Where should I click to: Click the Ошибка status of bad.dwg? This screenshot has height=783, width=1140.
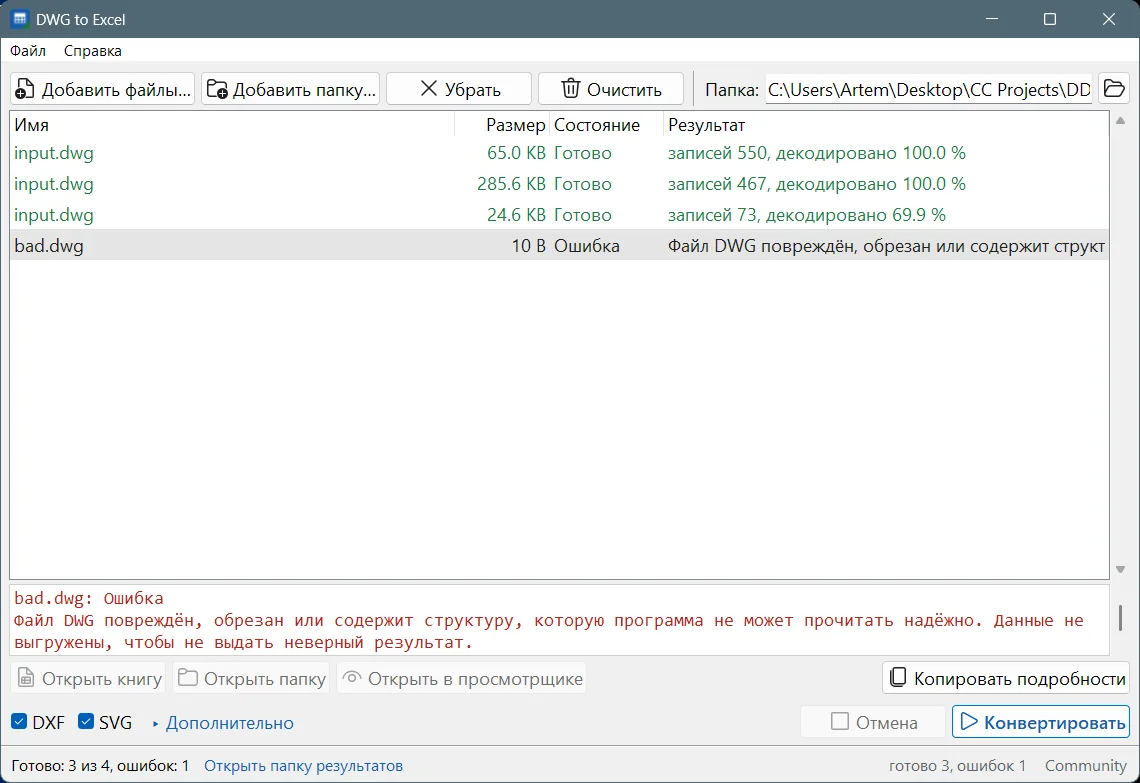tap(587, 246)
